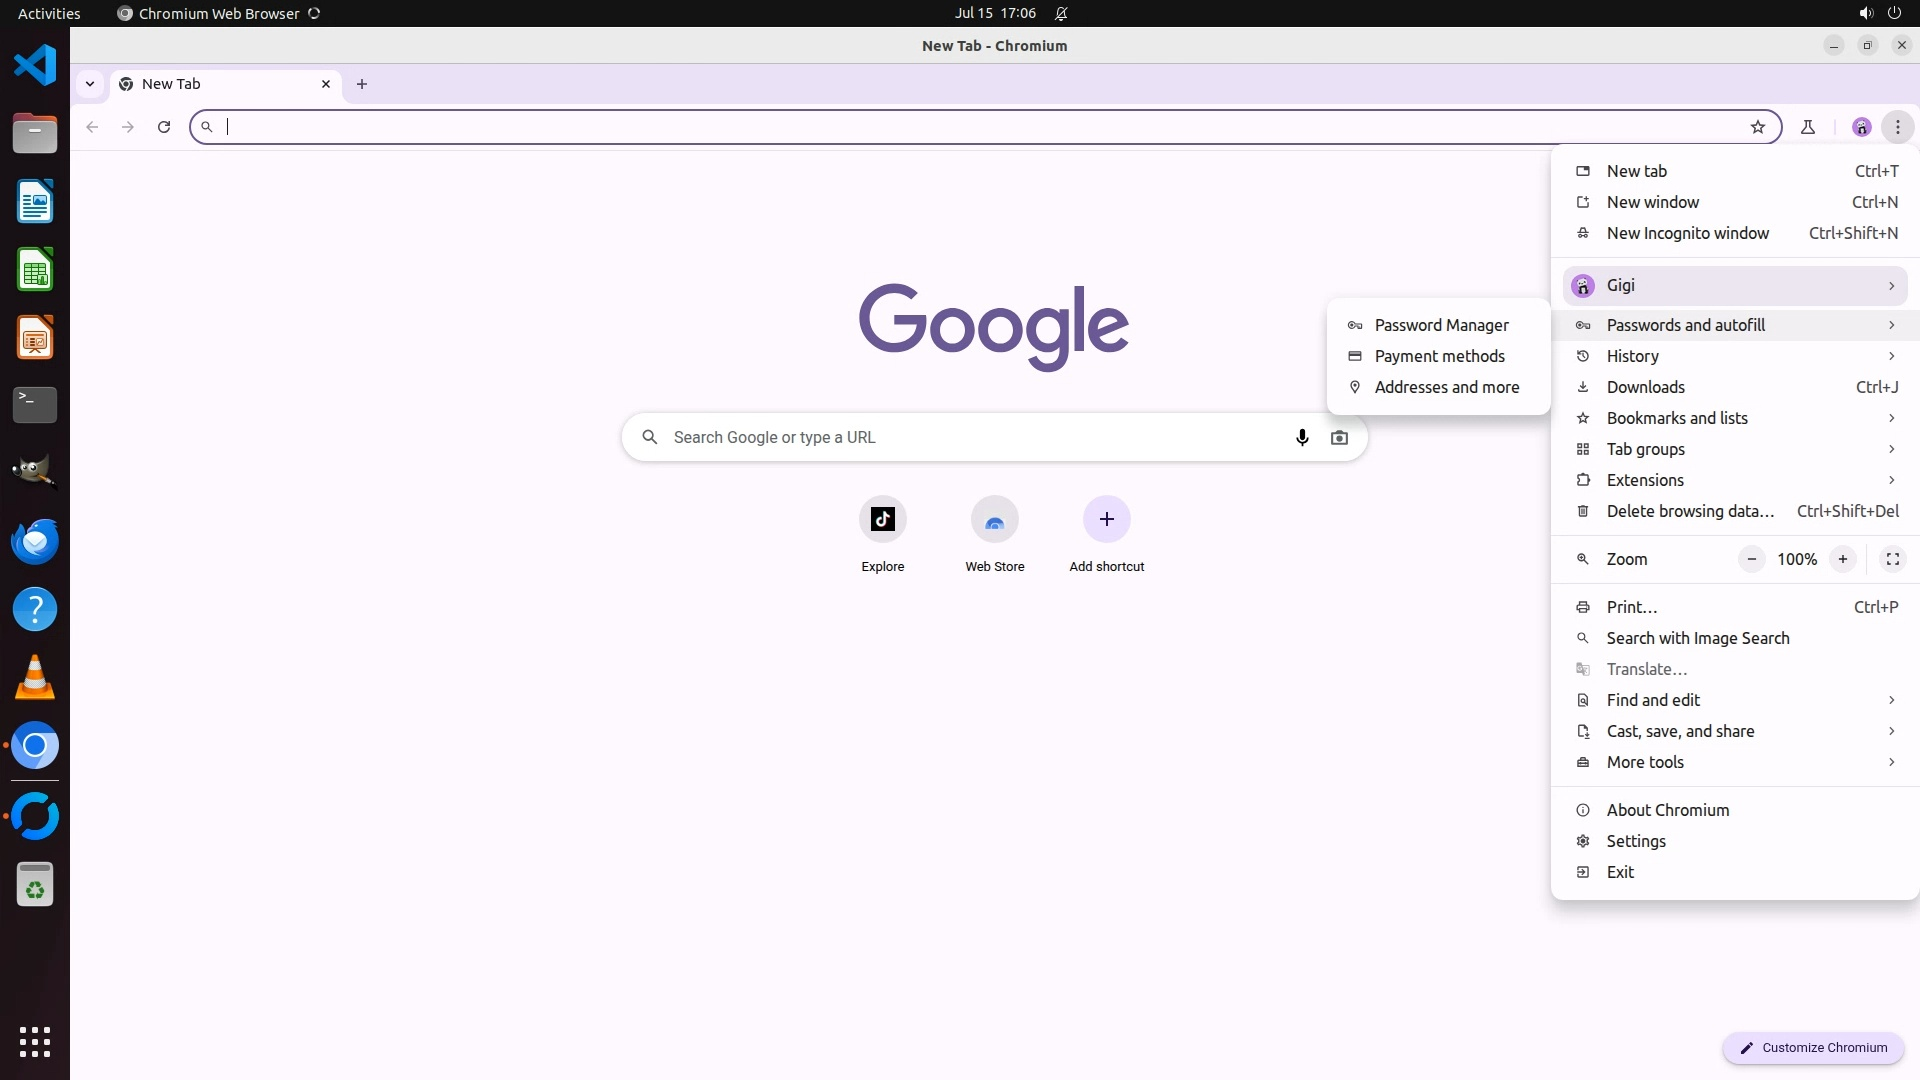
Task: Reload the page with refresh icon
Action: (164, 127)
